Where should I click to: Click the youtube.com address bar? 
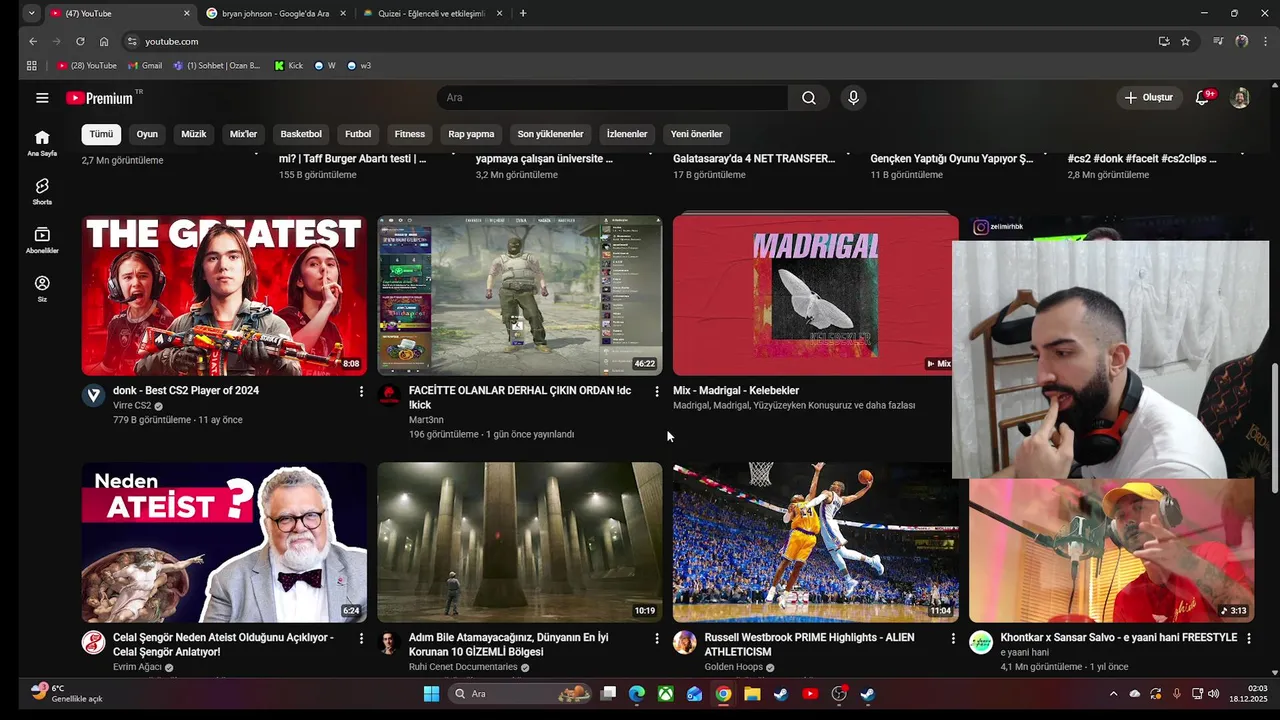point(640,41)
